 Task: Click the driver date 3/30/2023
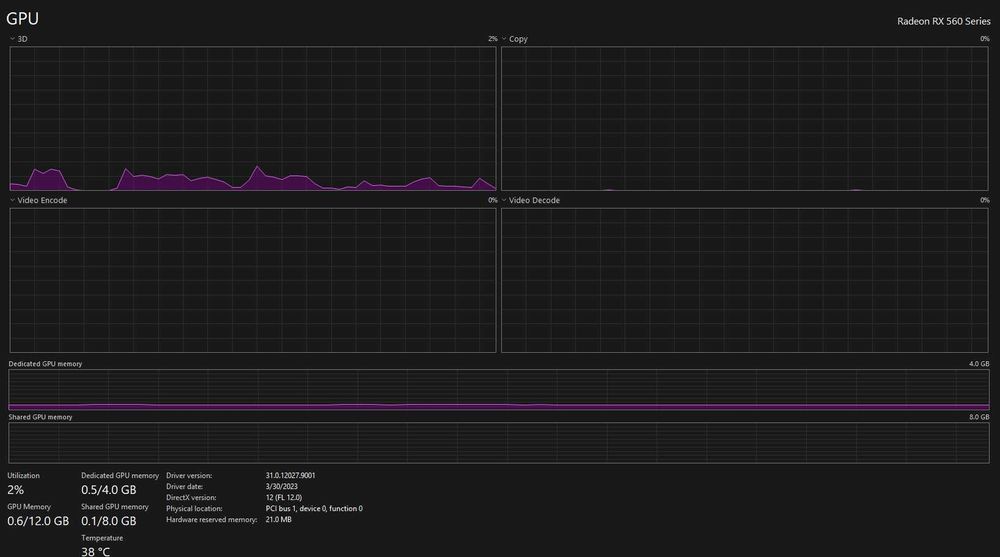coord(281,486)
